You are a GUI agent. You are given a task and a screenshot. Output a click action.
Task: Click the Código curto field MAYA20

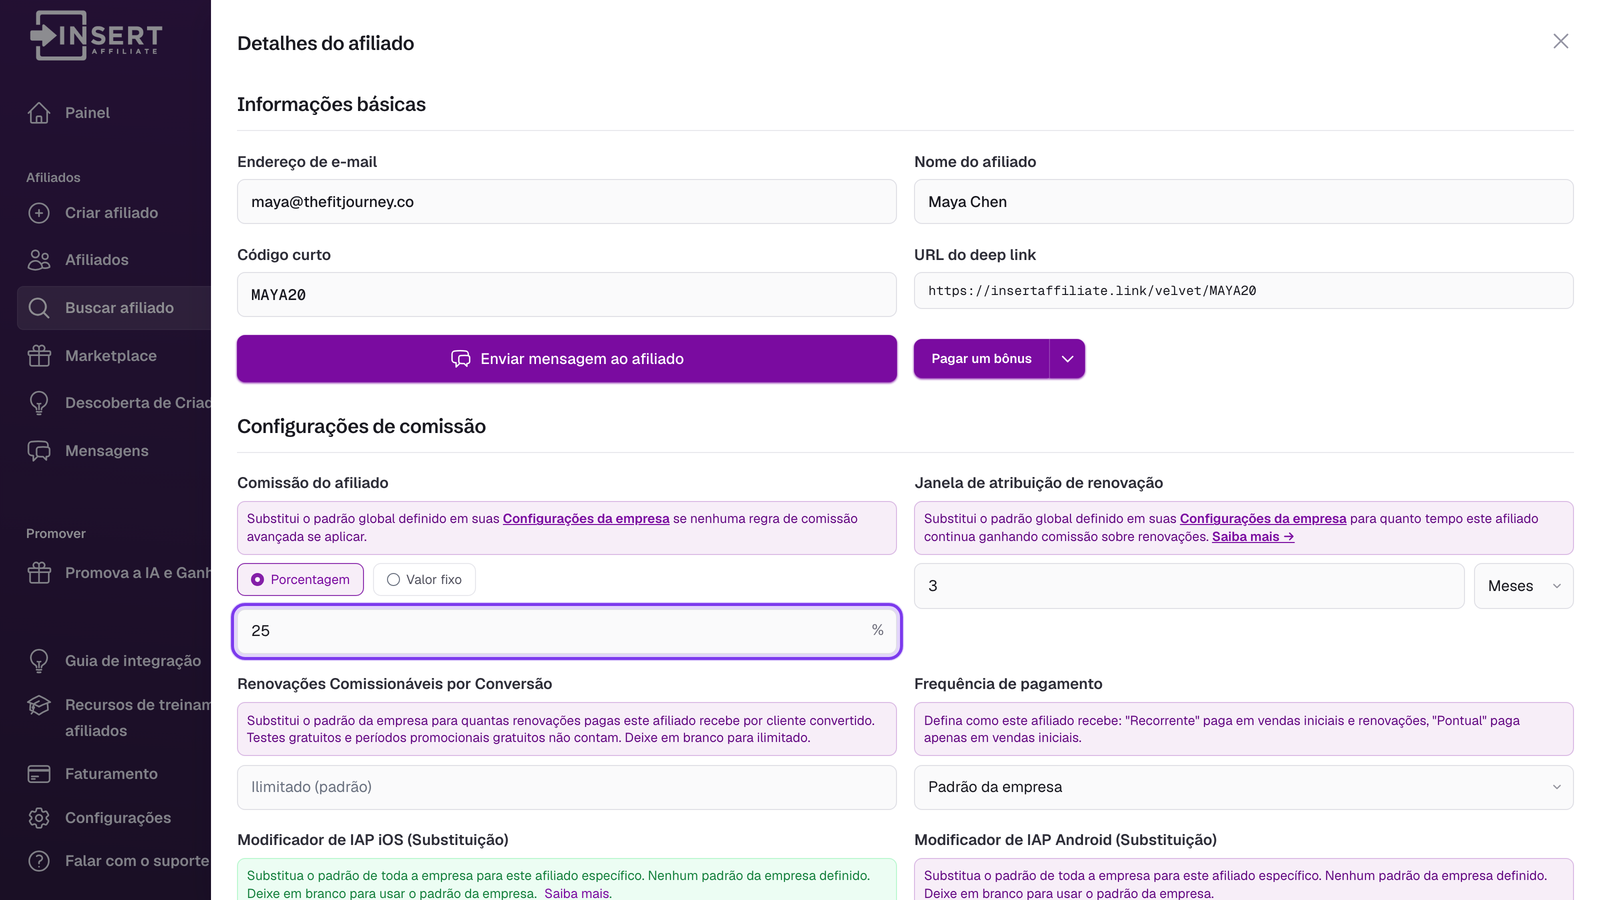(567, 295)
